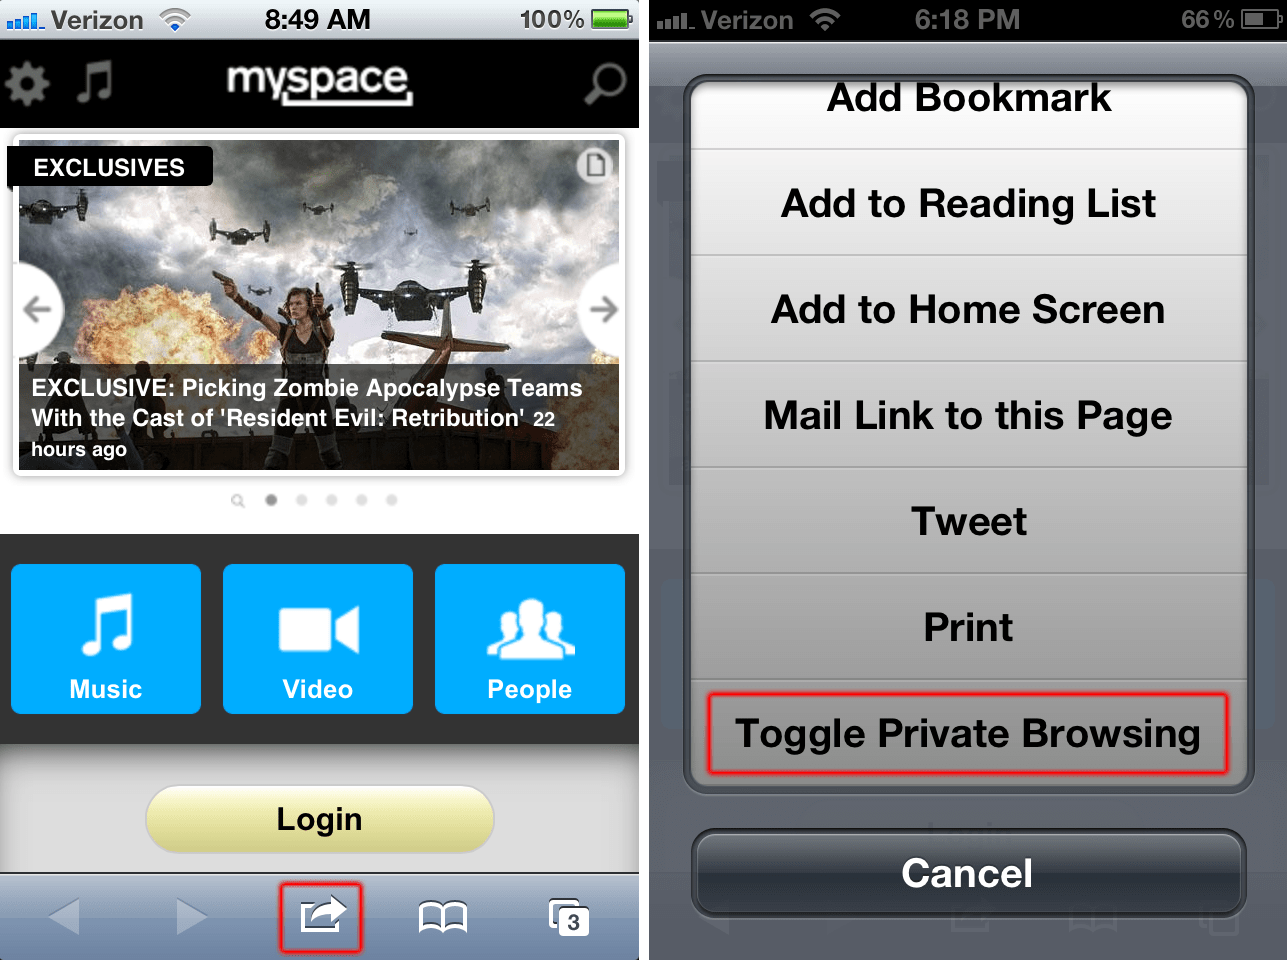Open the Safari bookmarks book icon

tap(443, 917)
